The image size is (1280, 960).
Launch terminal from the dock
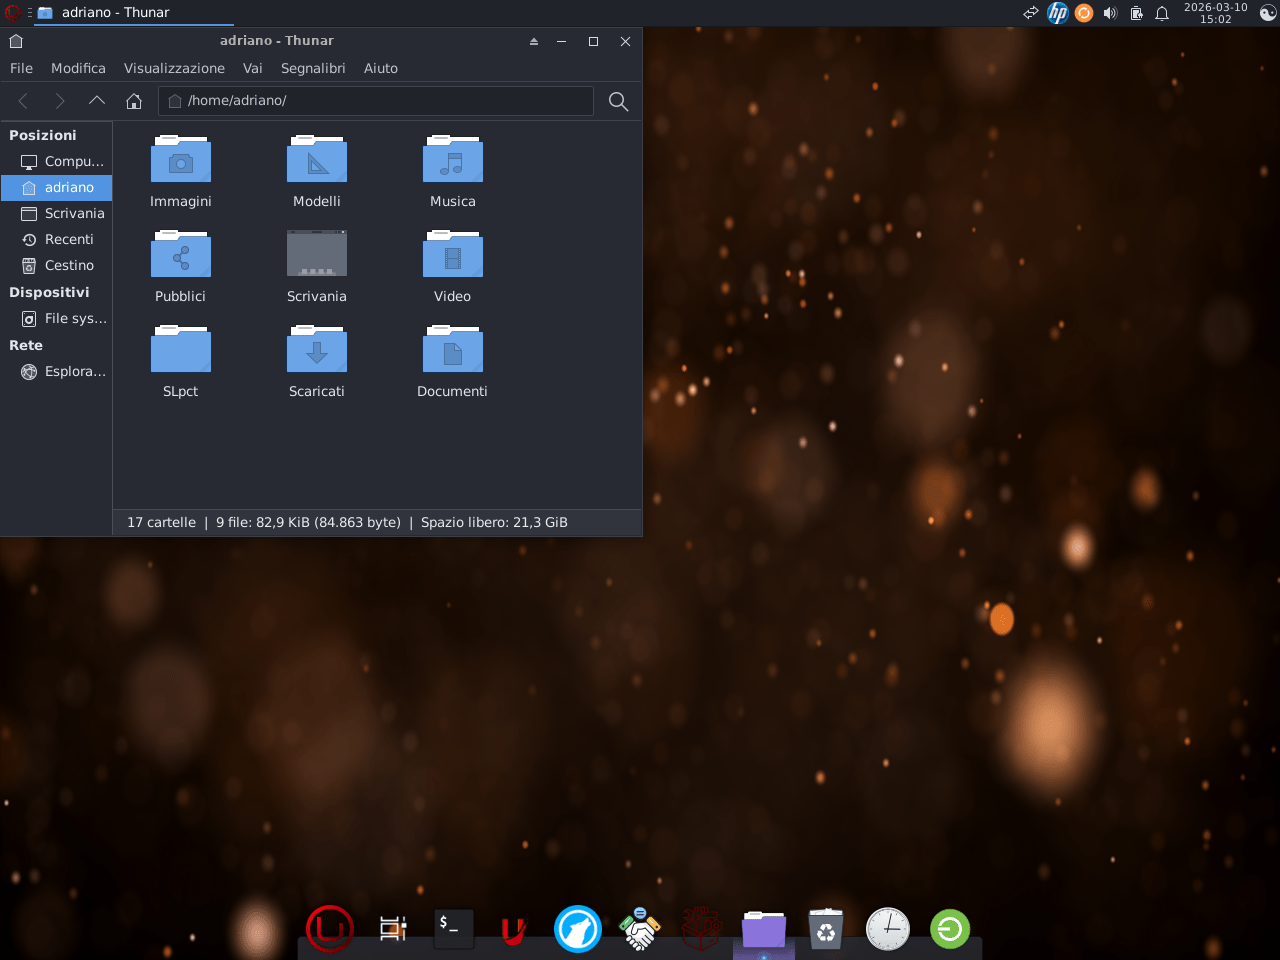click(x=453, y=929)
